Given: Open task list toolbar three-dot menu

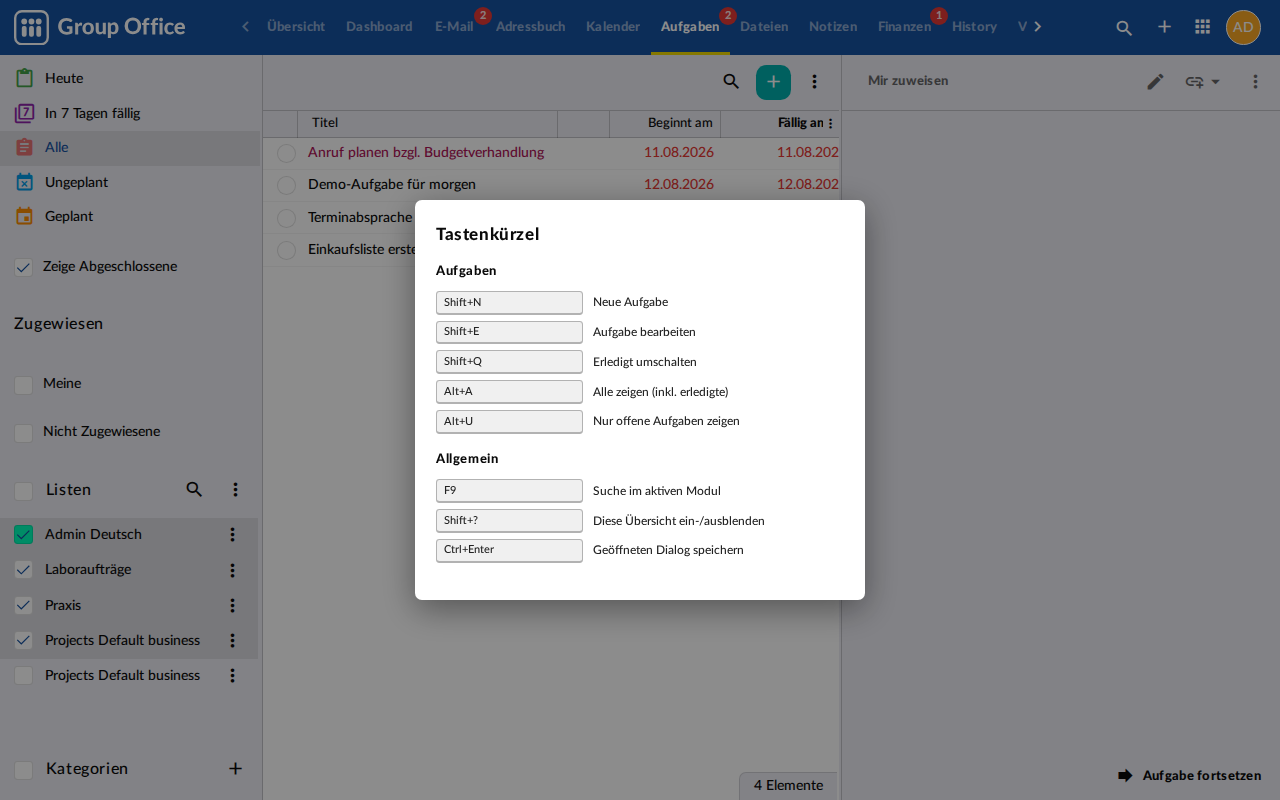Looking at the screenshot, I should coord(814,82).
